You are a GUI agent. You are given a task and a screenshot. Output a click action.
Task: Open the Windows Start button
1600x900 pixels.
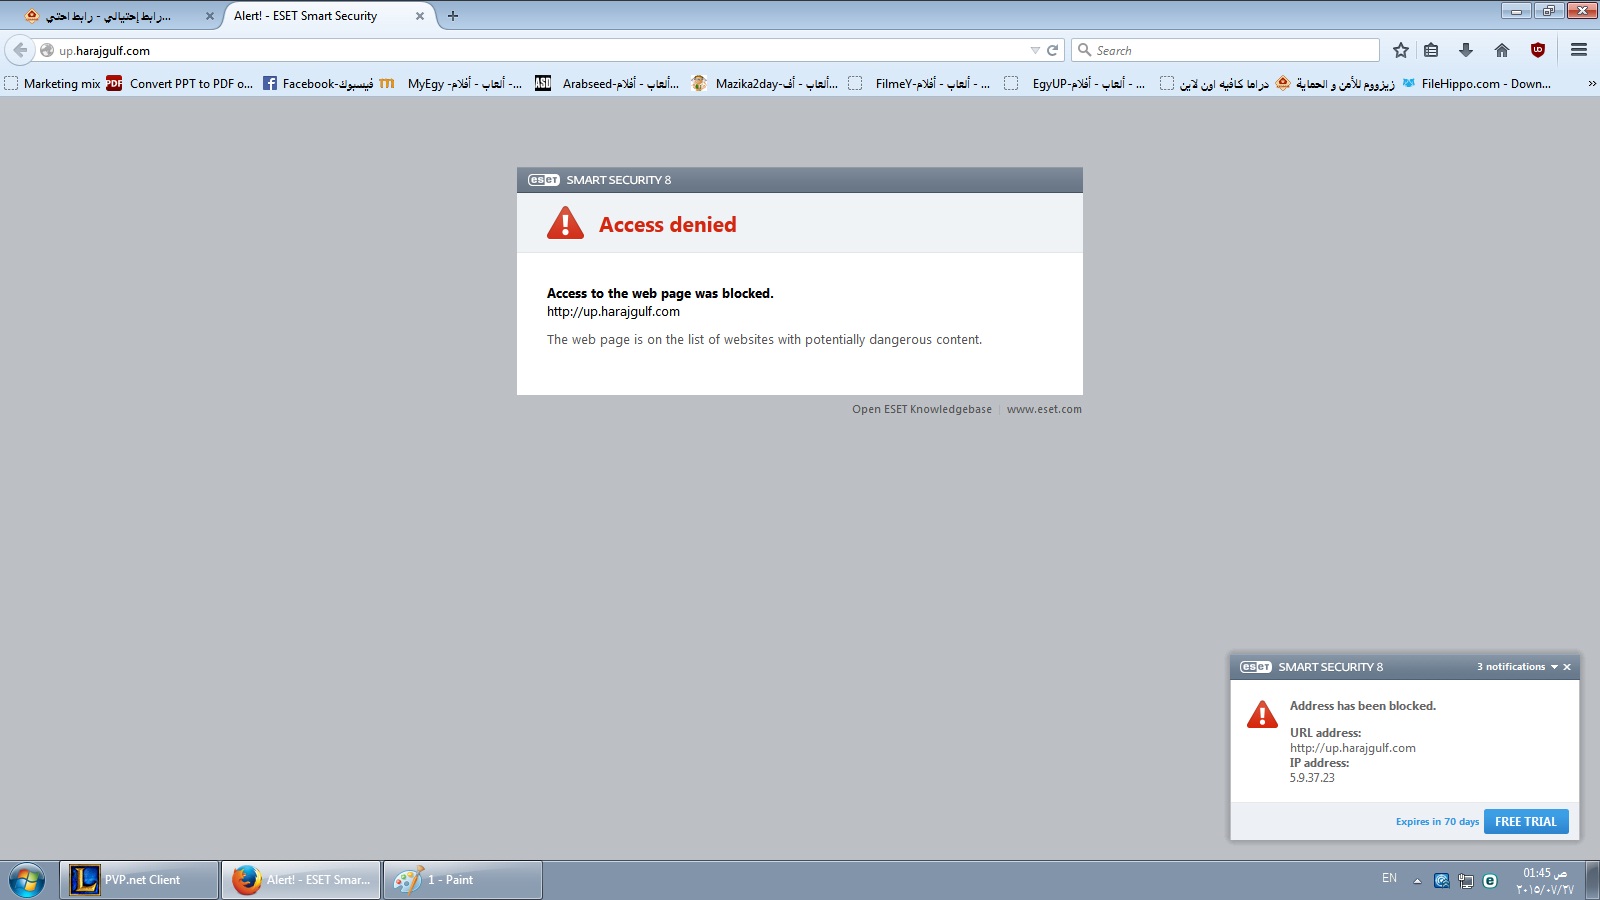pos(27,880)
